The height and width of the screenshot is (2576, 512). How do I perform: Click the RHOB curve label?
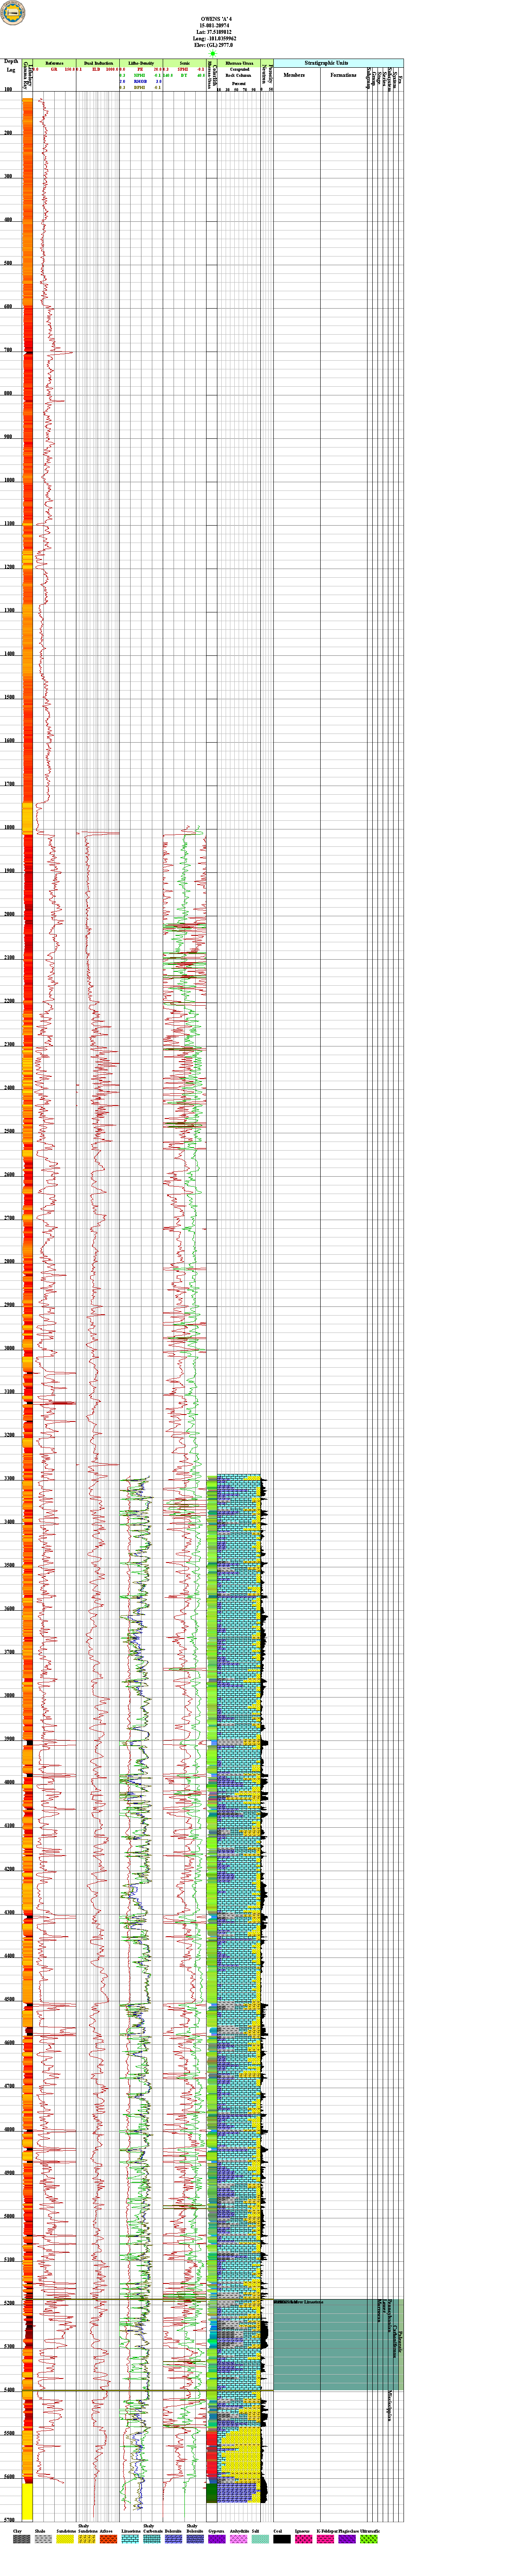pos(141,81)
